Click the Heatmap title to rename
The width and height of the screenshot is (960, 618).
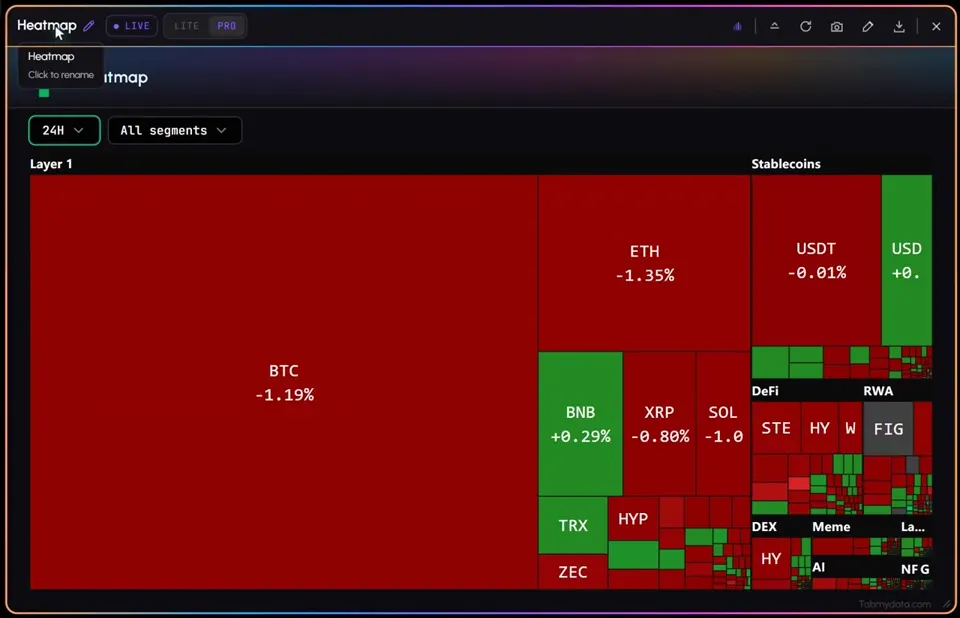pyautogui.click(x=47, y=25)
